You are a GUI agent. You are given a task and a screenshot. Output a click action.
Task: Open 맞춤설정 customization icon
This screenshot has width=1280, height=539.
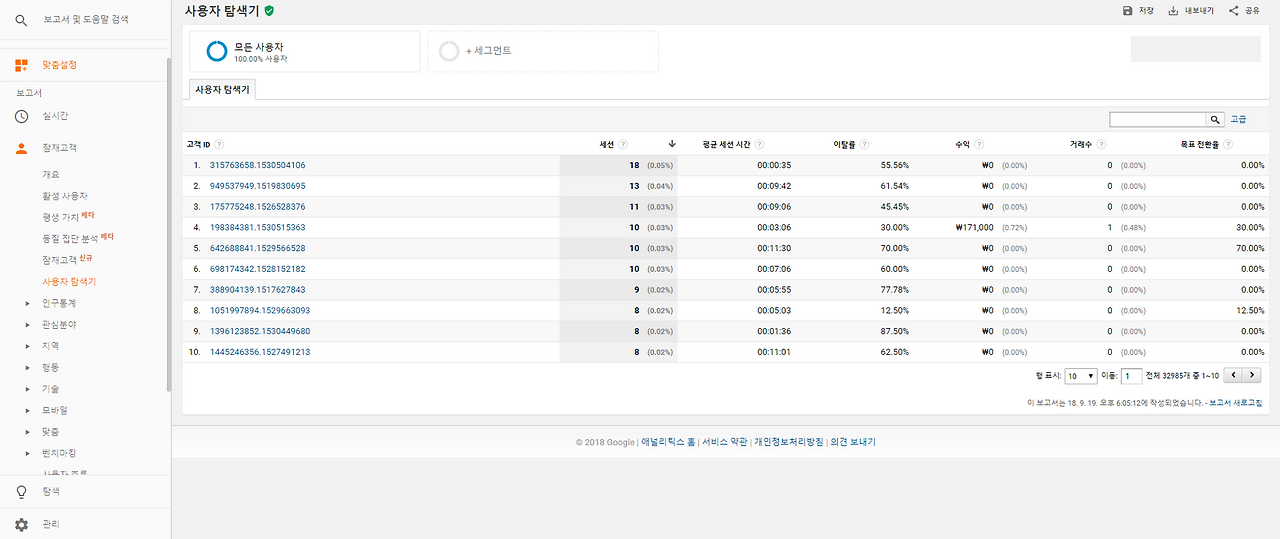(21, 65)
